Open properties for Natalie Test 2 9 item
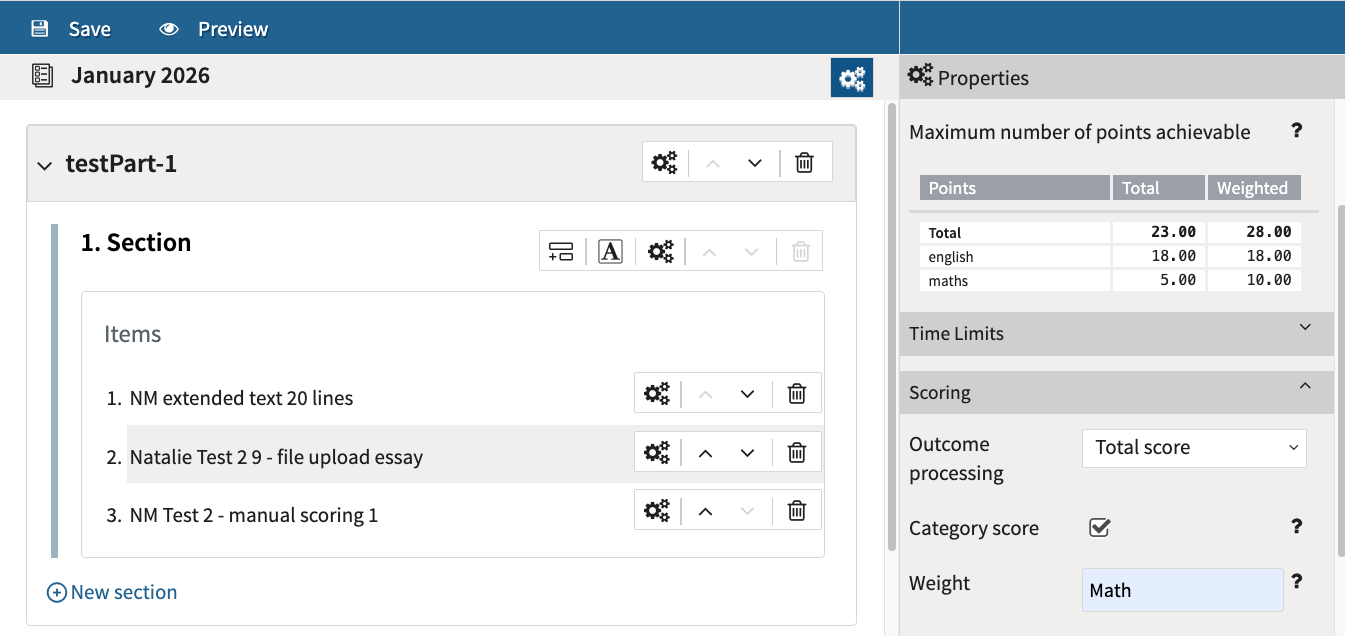Image resolution: width=1345 pixels, height=636 pixels. (656, 453)
